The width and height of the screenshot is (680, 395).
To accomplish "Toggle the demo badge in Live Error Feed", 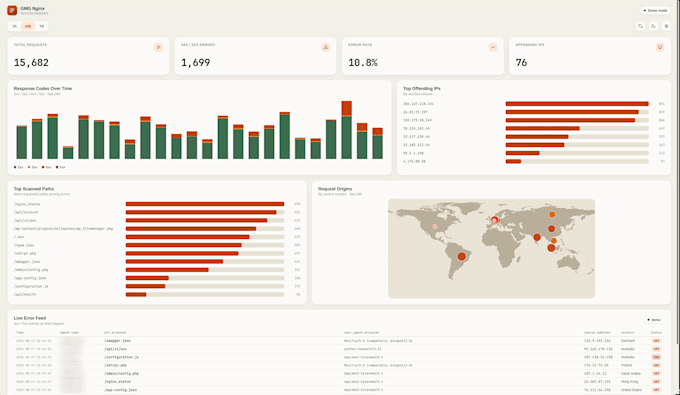I will coord(654,320).
